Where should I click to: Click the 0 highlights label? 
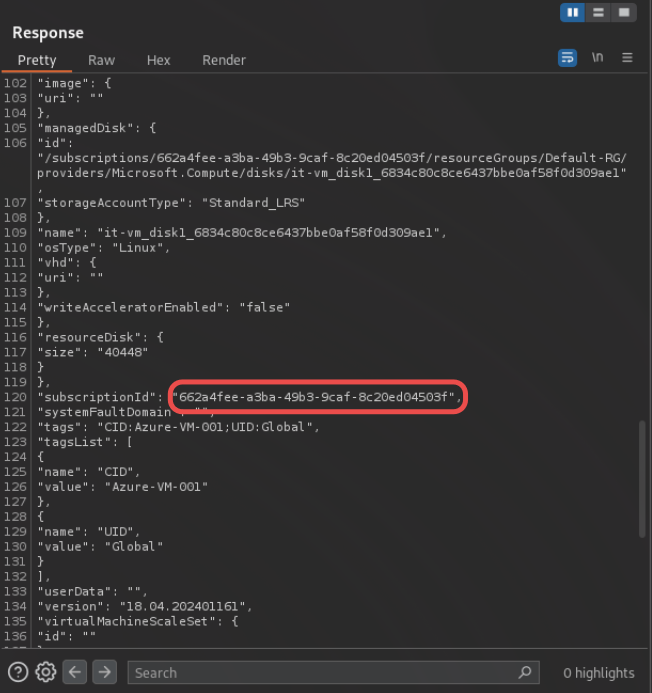(598, 673)
